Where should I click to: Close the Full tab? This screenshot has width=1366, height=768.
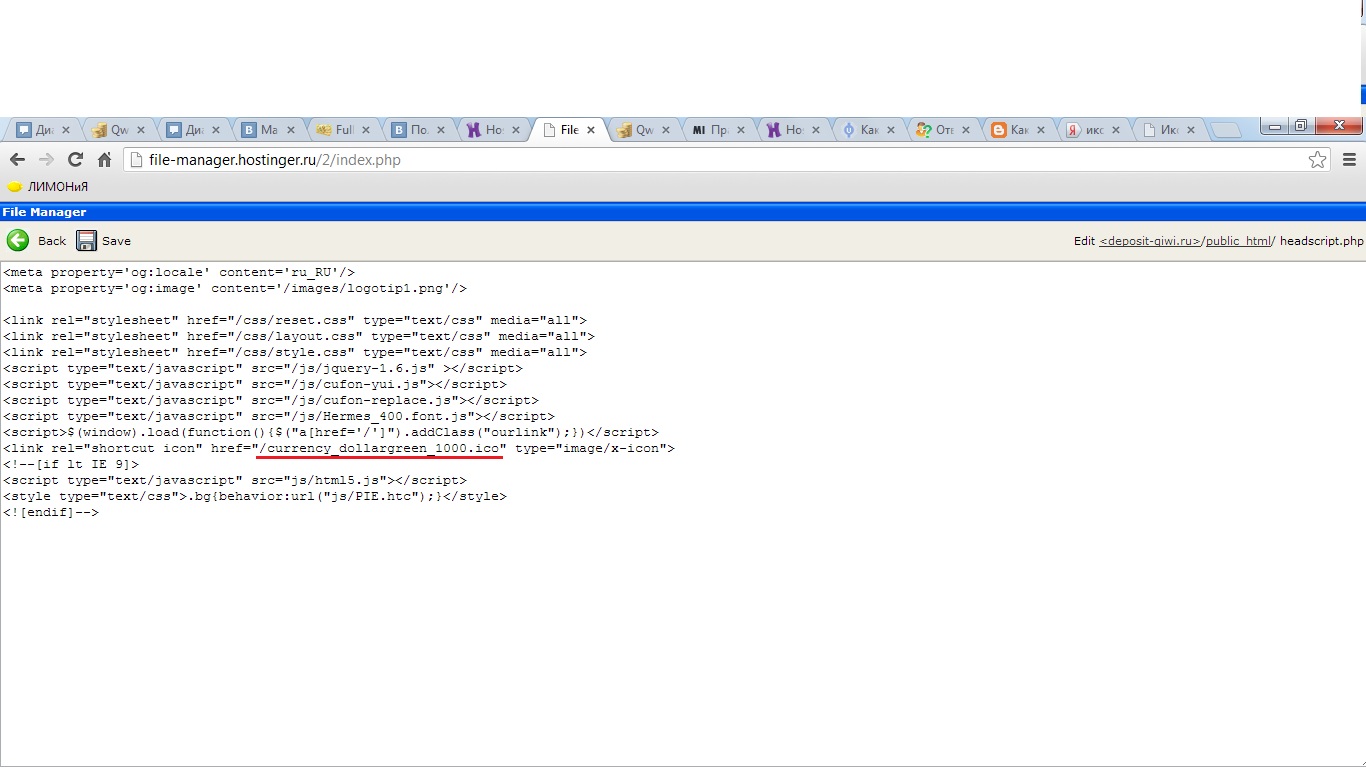366,130
